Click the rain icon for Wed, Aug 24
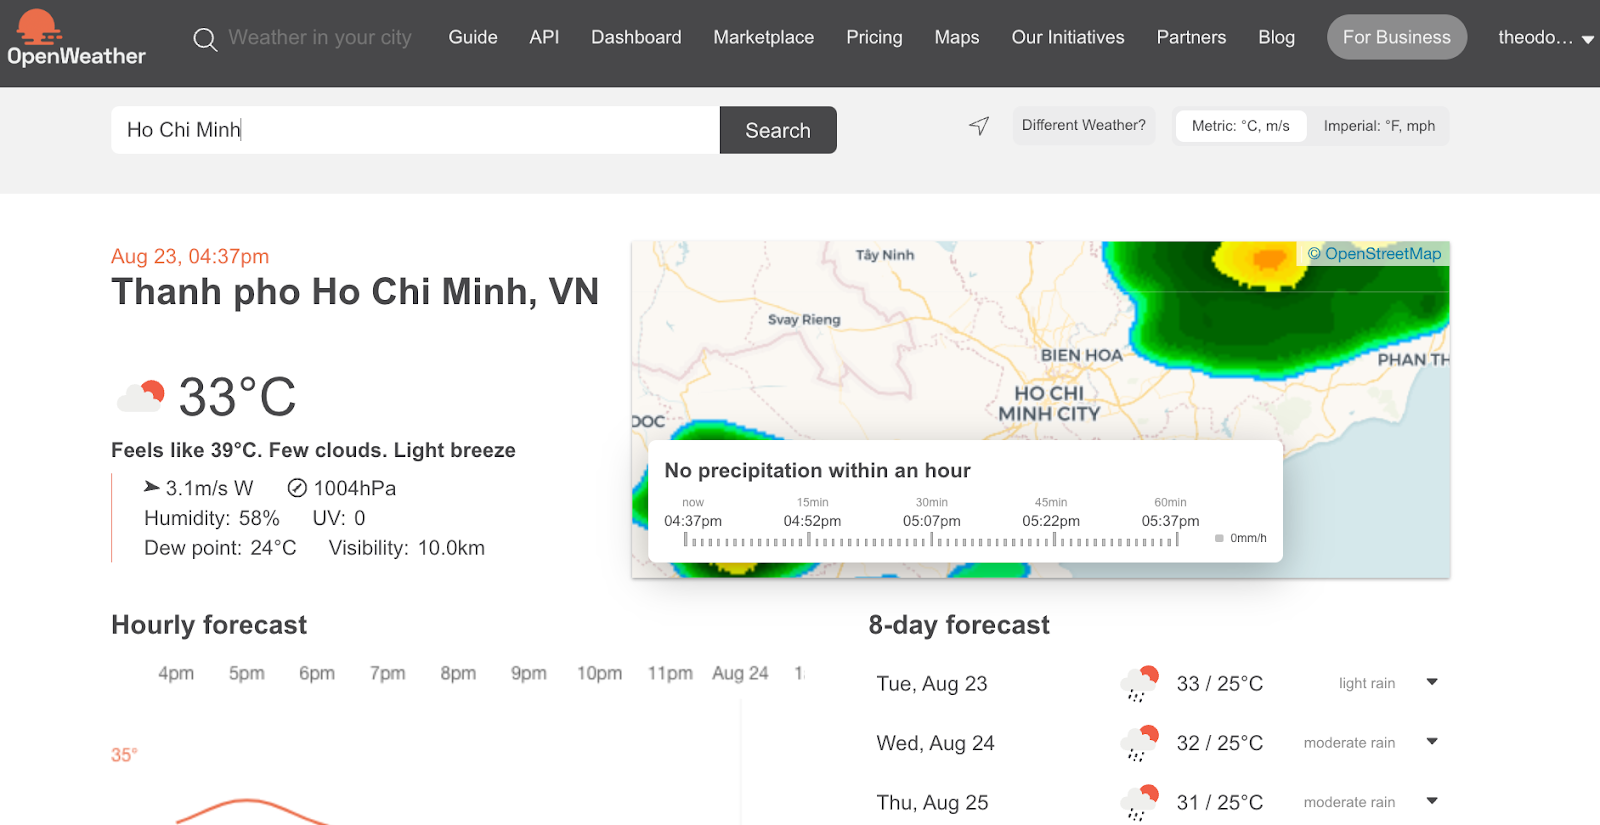Image resolution: width=1600 pixels, height=825 pixels. click(1139, 743)
